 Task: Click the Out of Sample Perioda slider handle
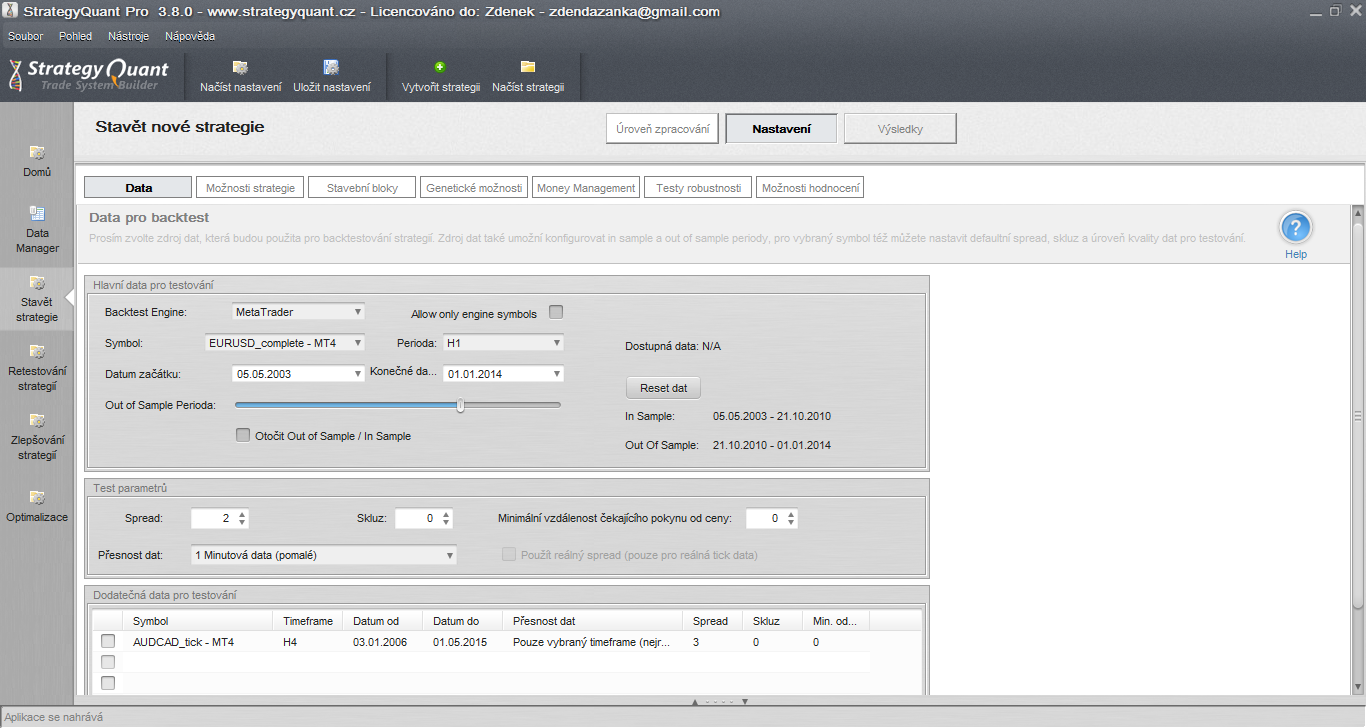[460, 405]
